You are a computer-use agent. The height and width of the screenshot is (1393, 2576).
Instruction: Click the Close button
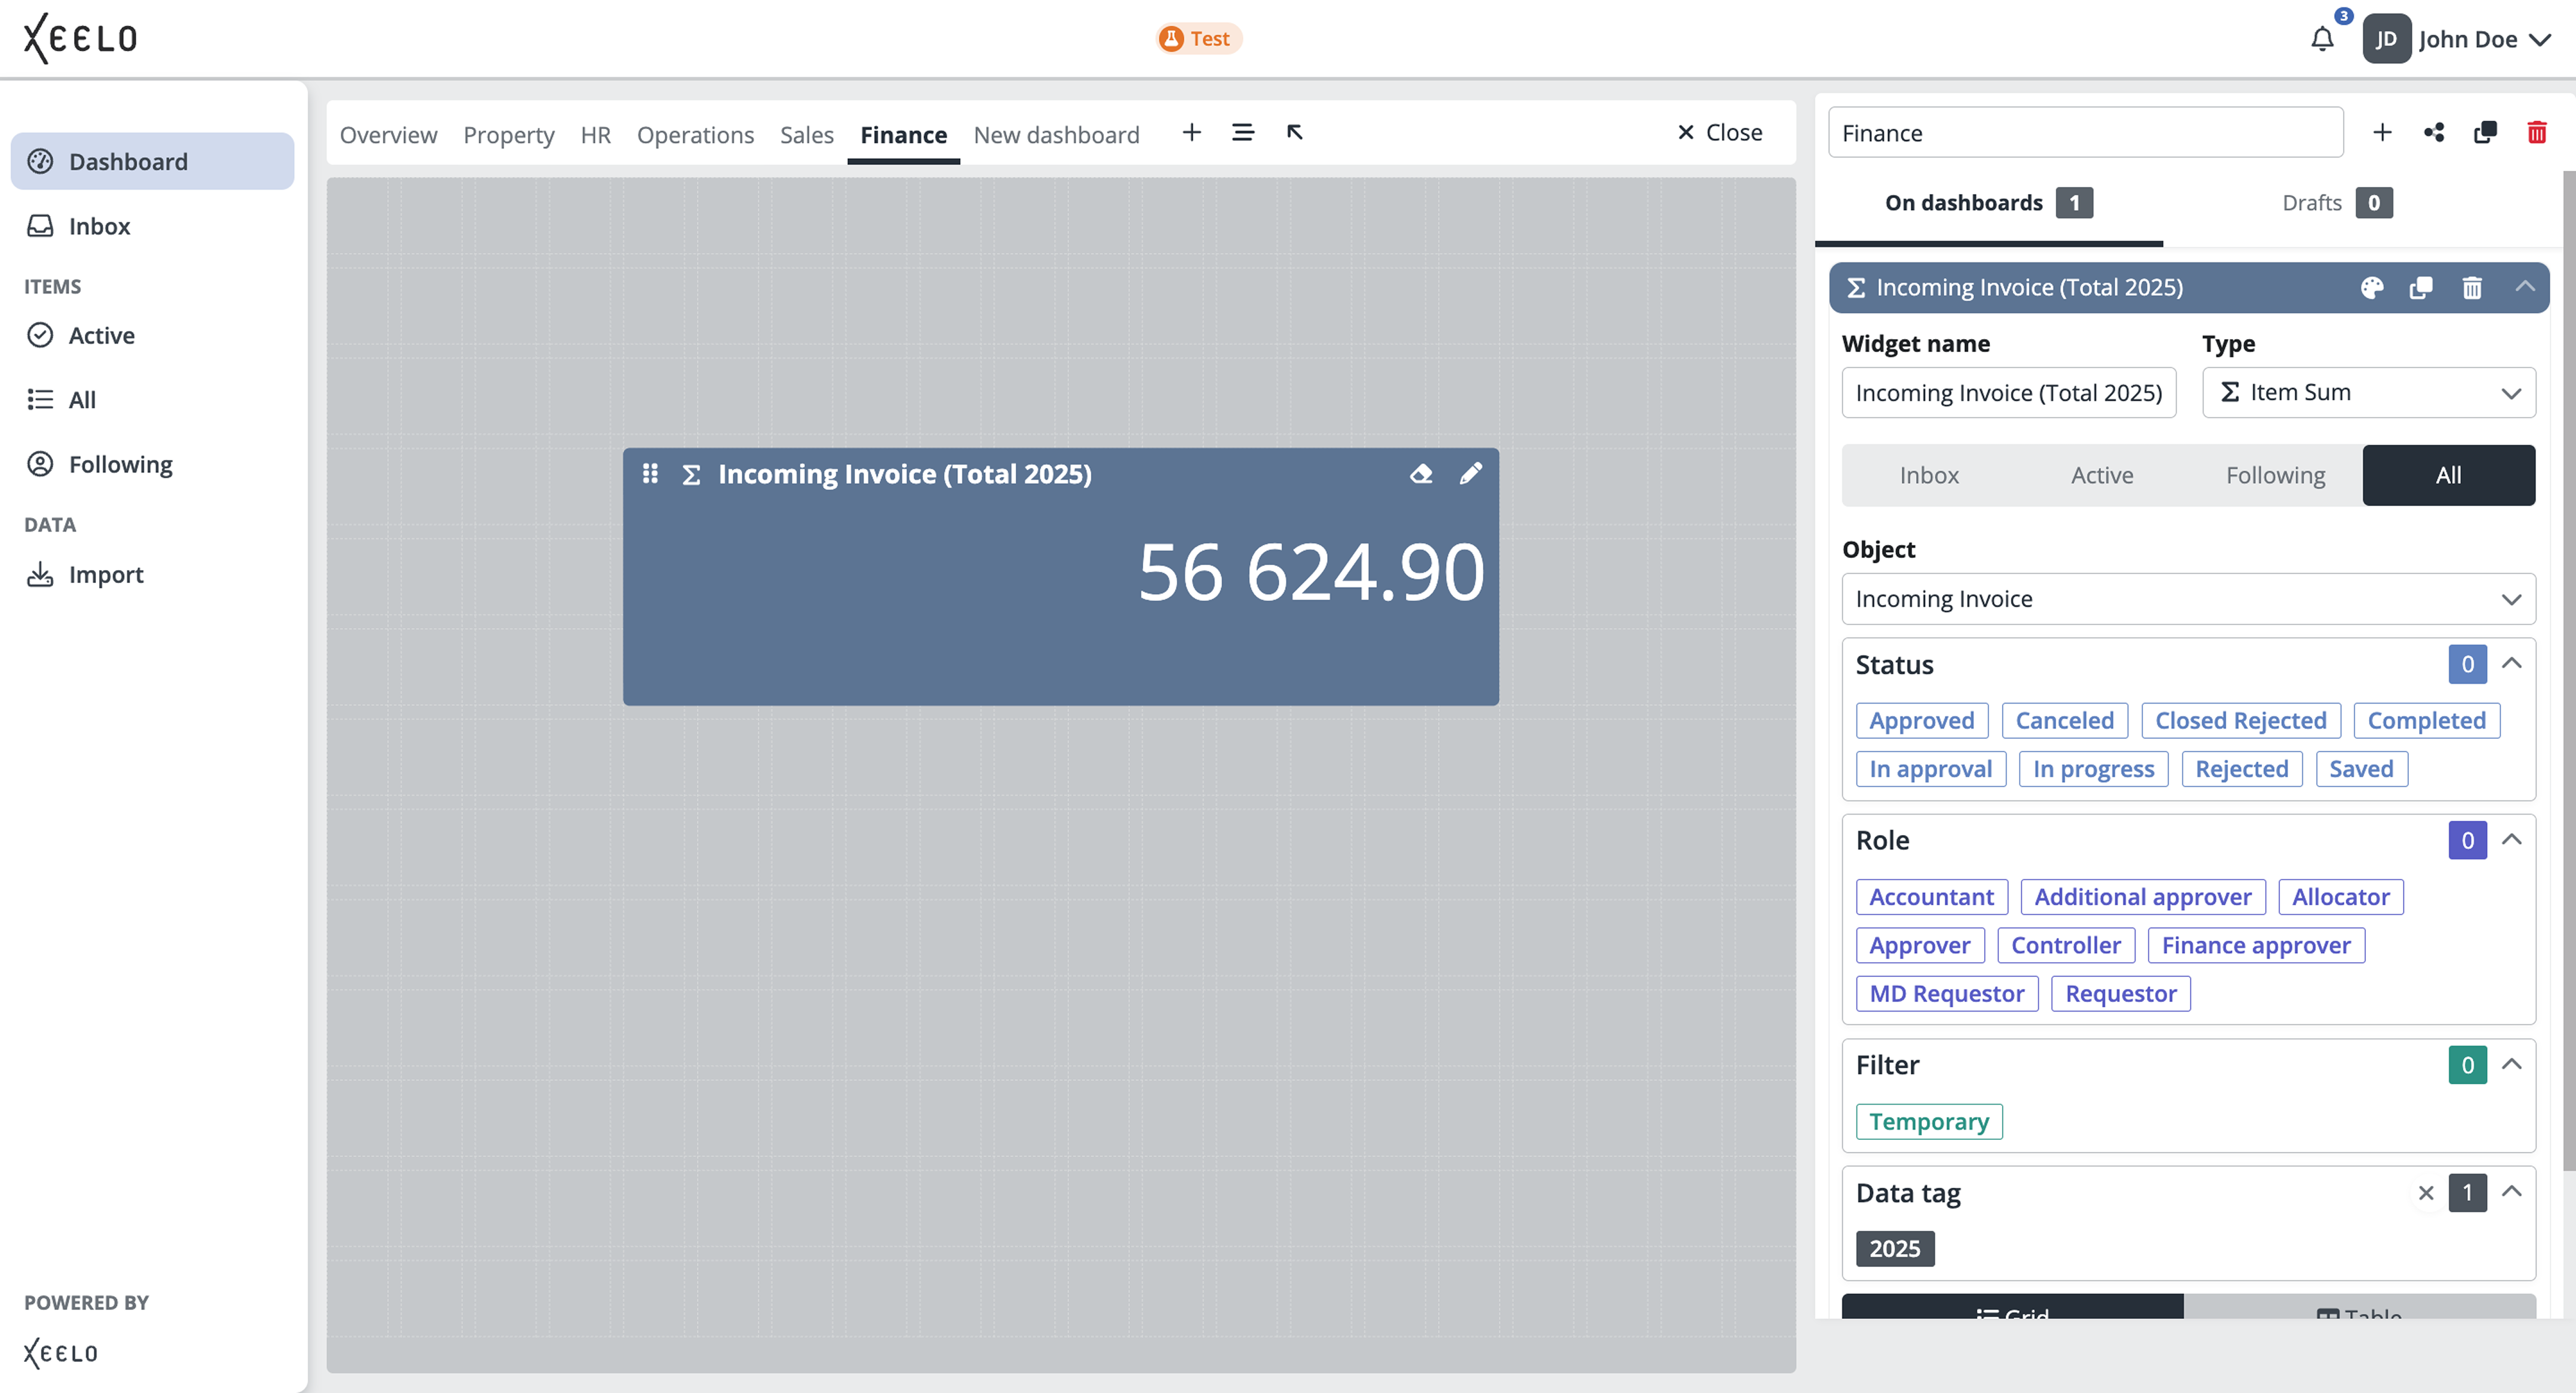point(1719,133)
